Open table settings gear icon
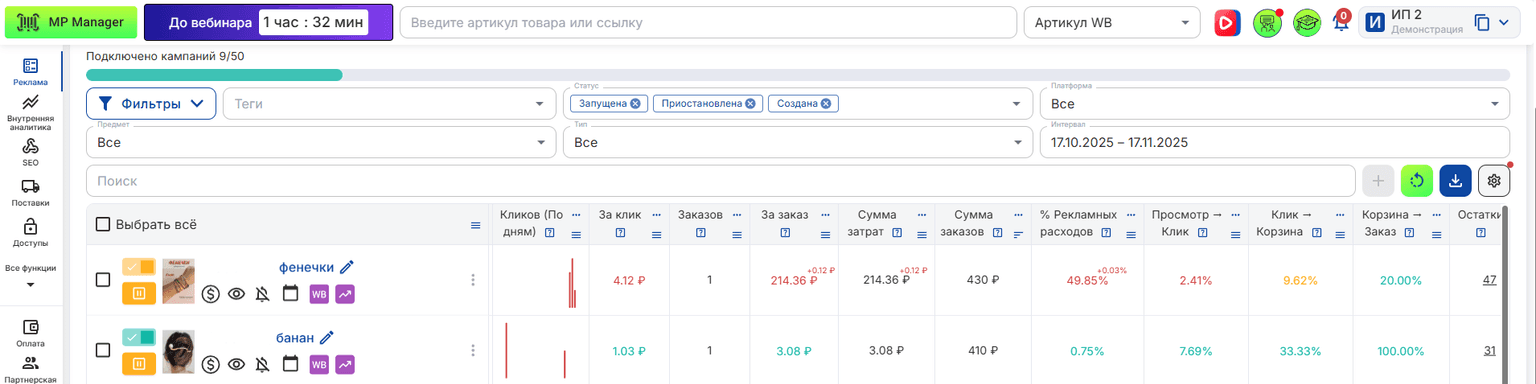1536x384 pixels. click(1494, 180)
